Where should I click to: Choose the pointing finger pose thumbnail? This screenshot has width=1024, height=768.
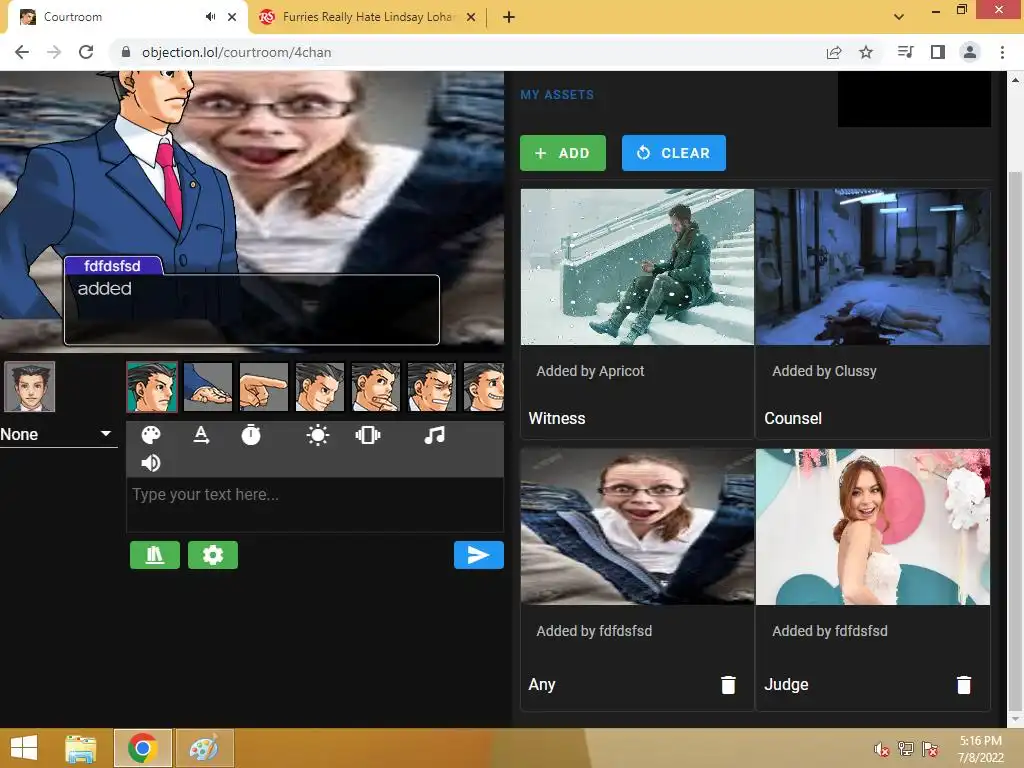click(264, 387)
